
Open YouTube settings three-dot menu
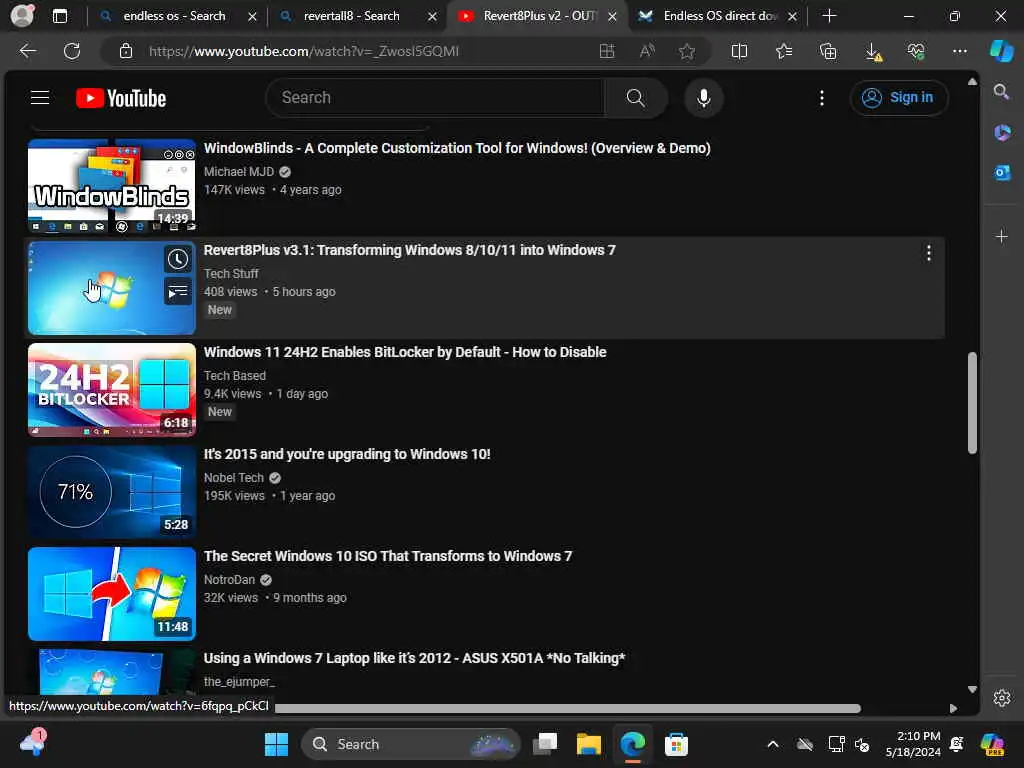[822, 98]
